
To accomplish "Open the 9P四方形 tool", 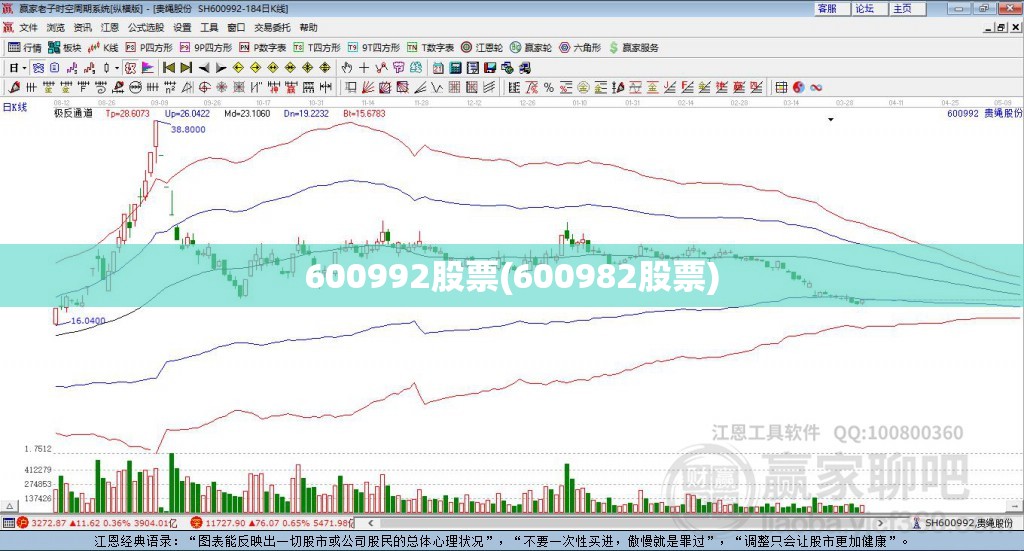I will click(206, 48).
